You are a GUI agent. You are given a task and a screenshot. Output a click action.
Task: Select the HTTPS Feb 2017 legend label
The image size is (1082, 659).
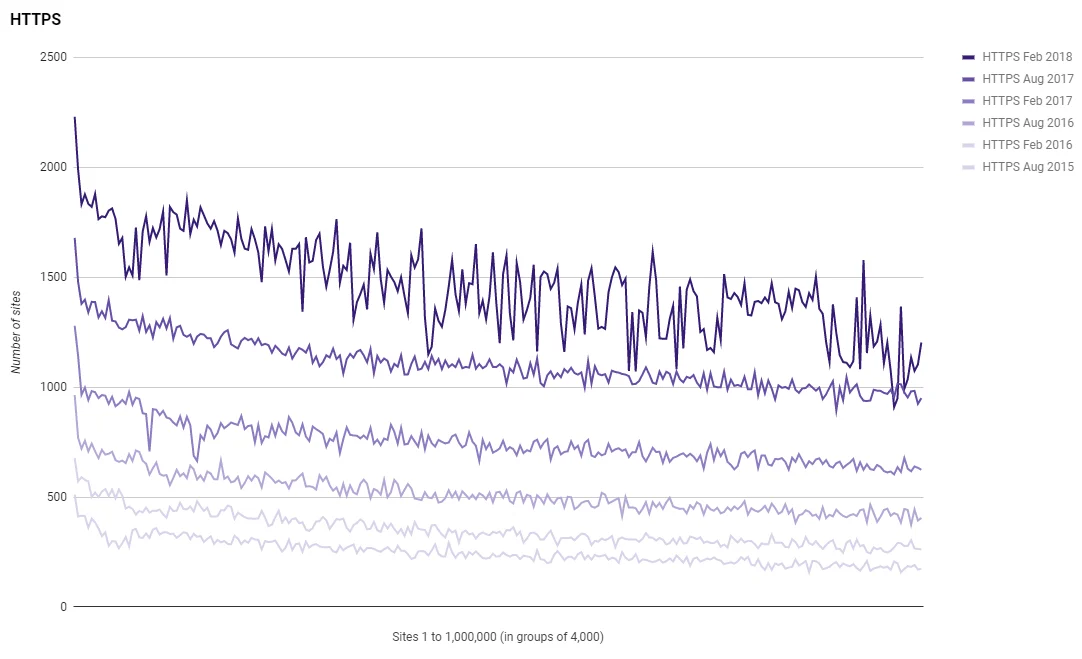[x=1027, y=101]
